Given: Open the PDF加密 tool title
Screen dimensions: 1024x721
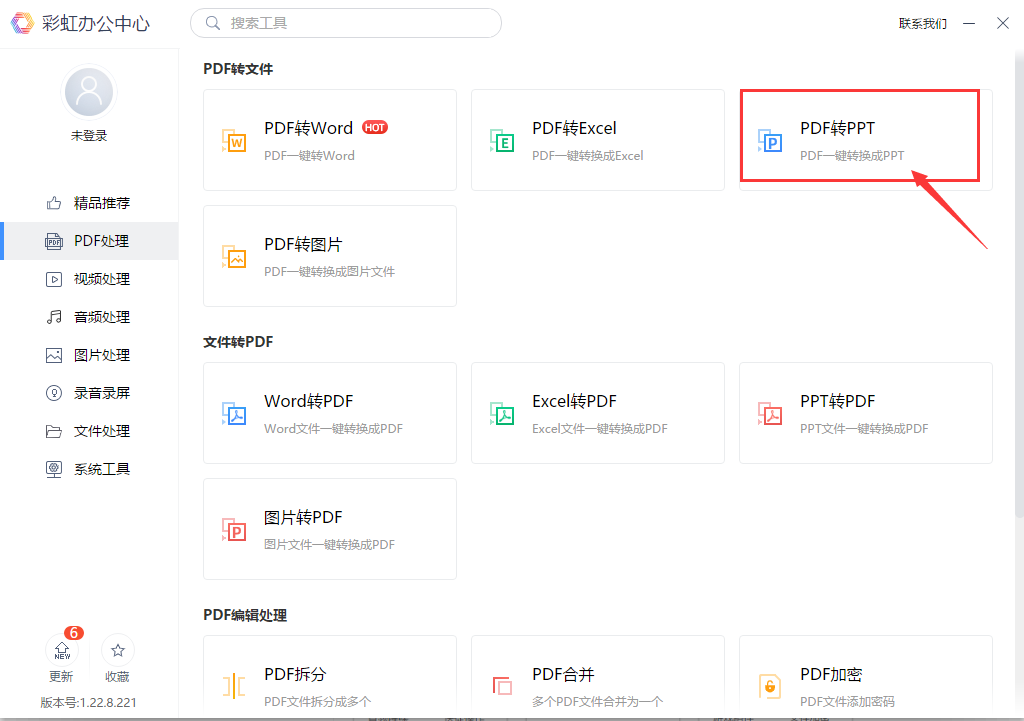Looking at the screenshot, I should click(x=831, y=674).
